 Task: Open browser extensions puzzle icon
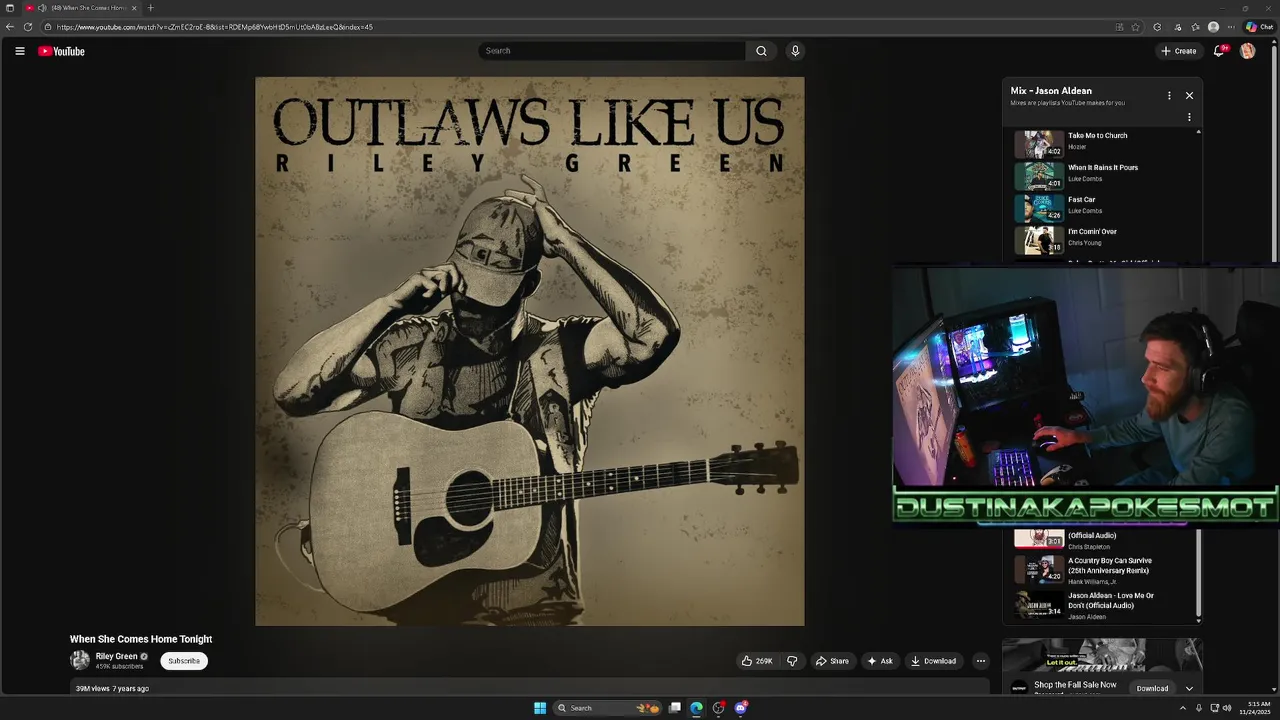pos(1157,27)
